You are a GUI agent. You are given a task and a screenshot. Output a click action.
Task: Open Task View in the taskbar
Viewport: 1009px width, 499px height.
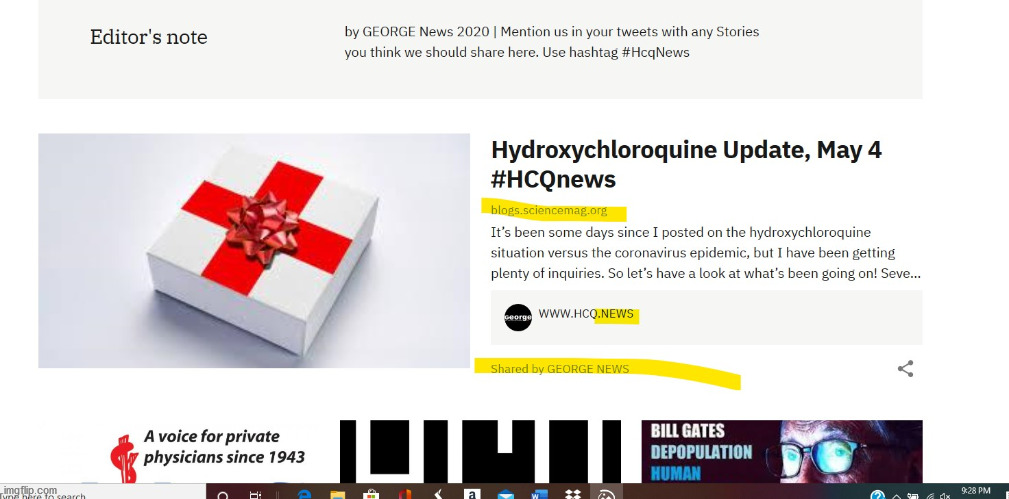[x=255, y=496]
